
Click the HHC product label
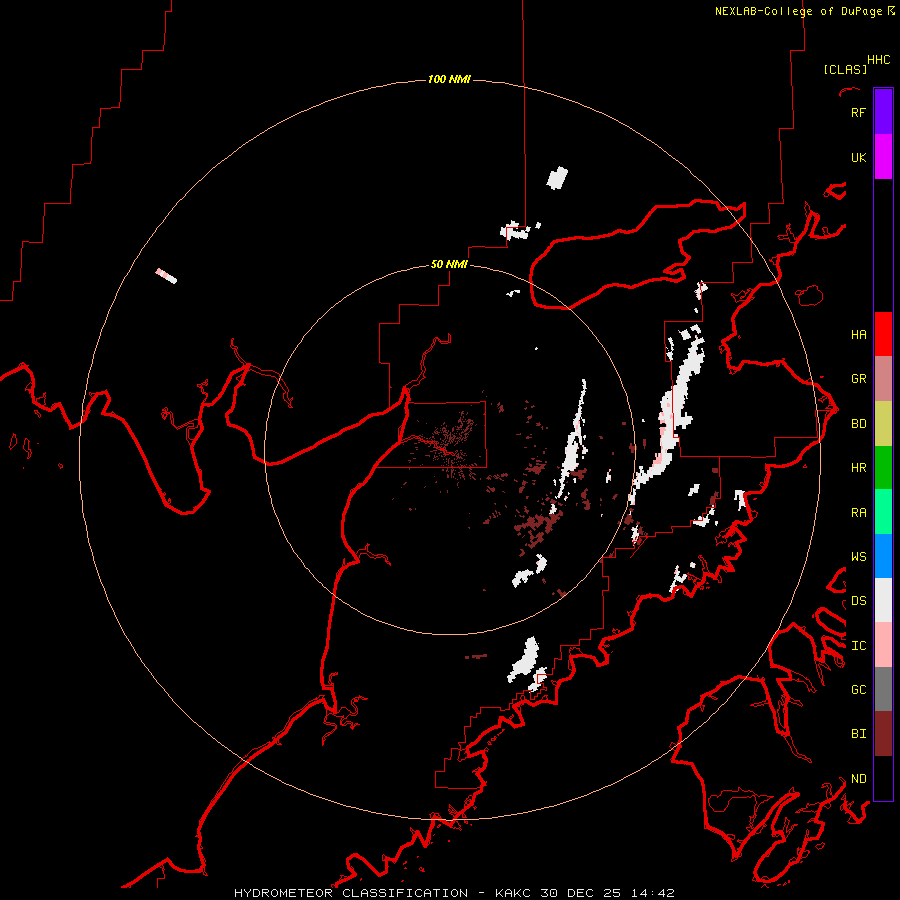point(878,60)
